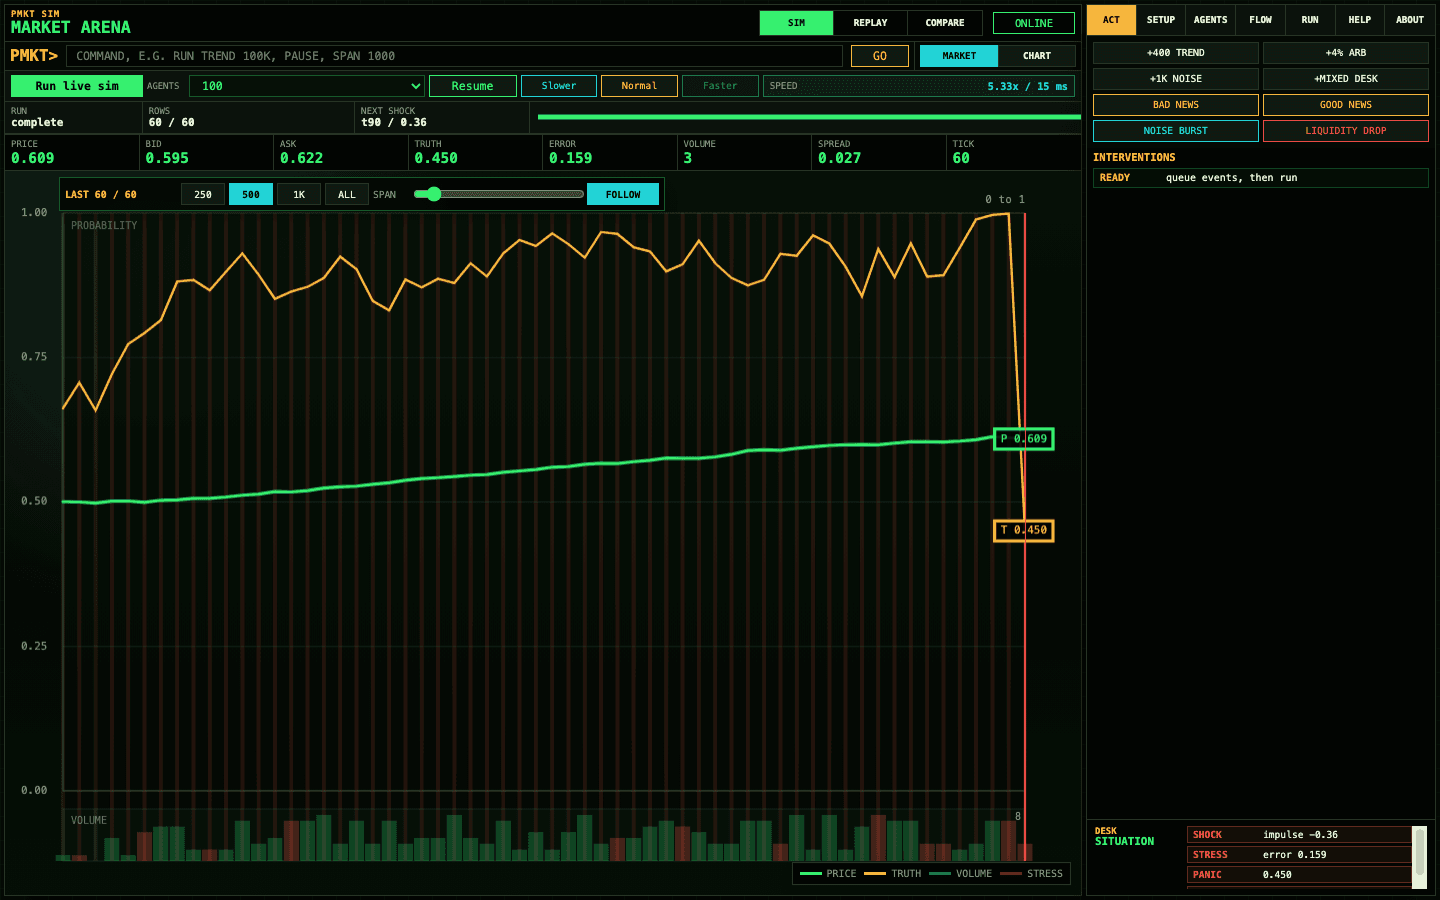Viewport: 1440px width, 900px height.
Task: Click the PANIC 0.450 row
Action: point(1299,875)
